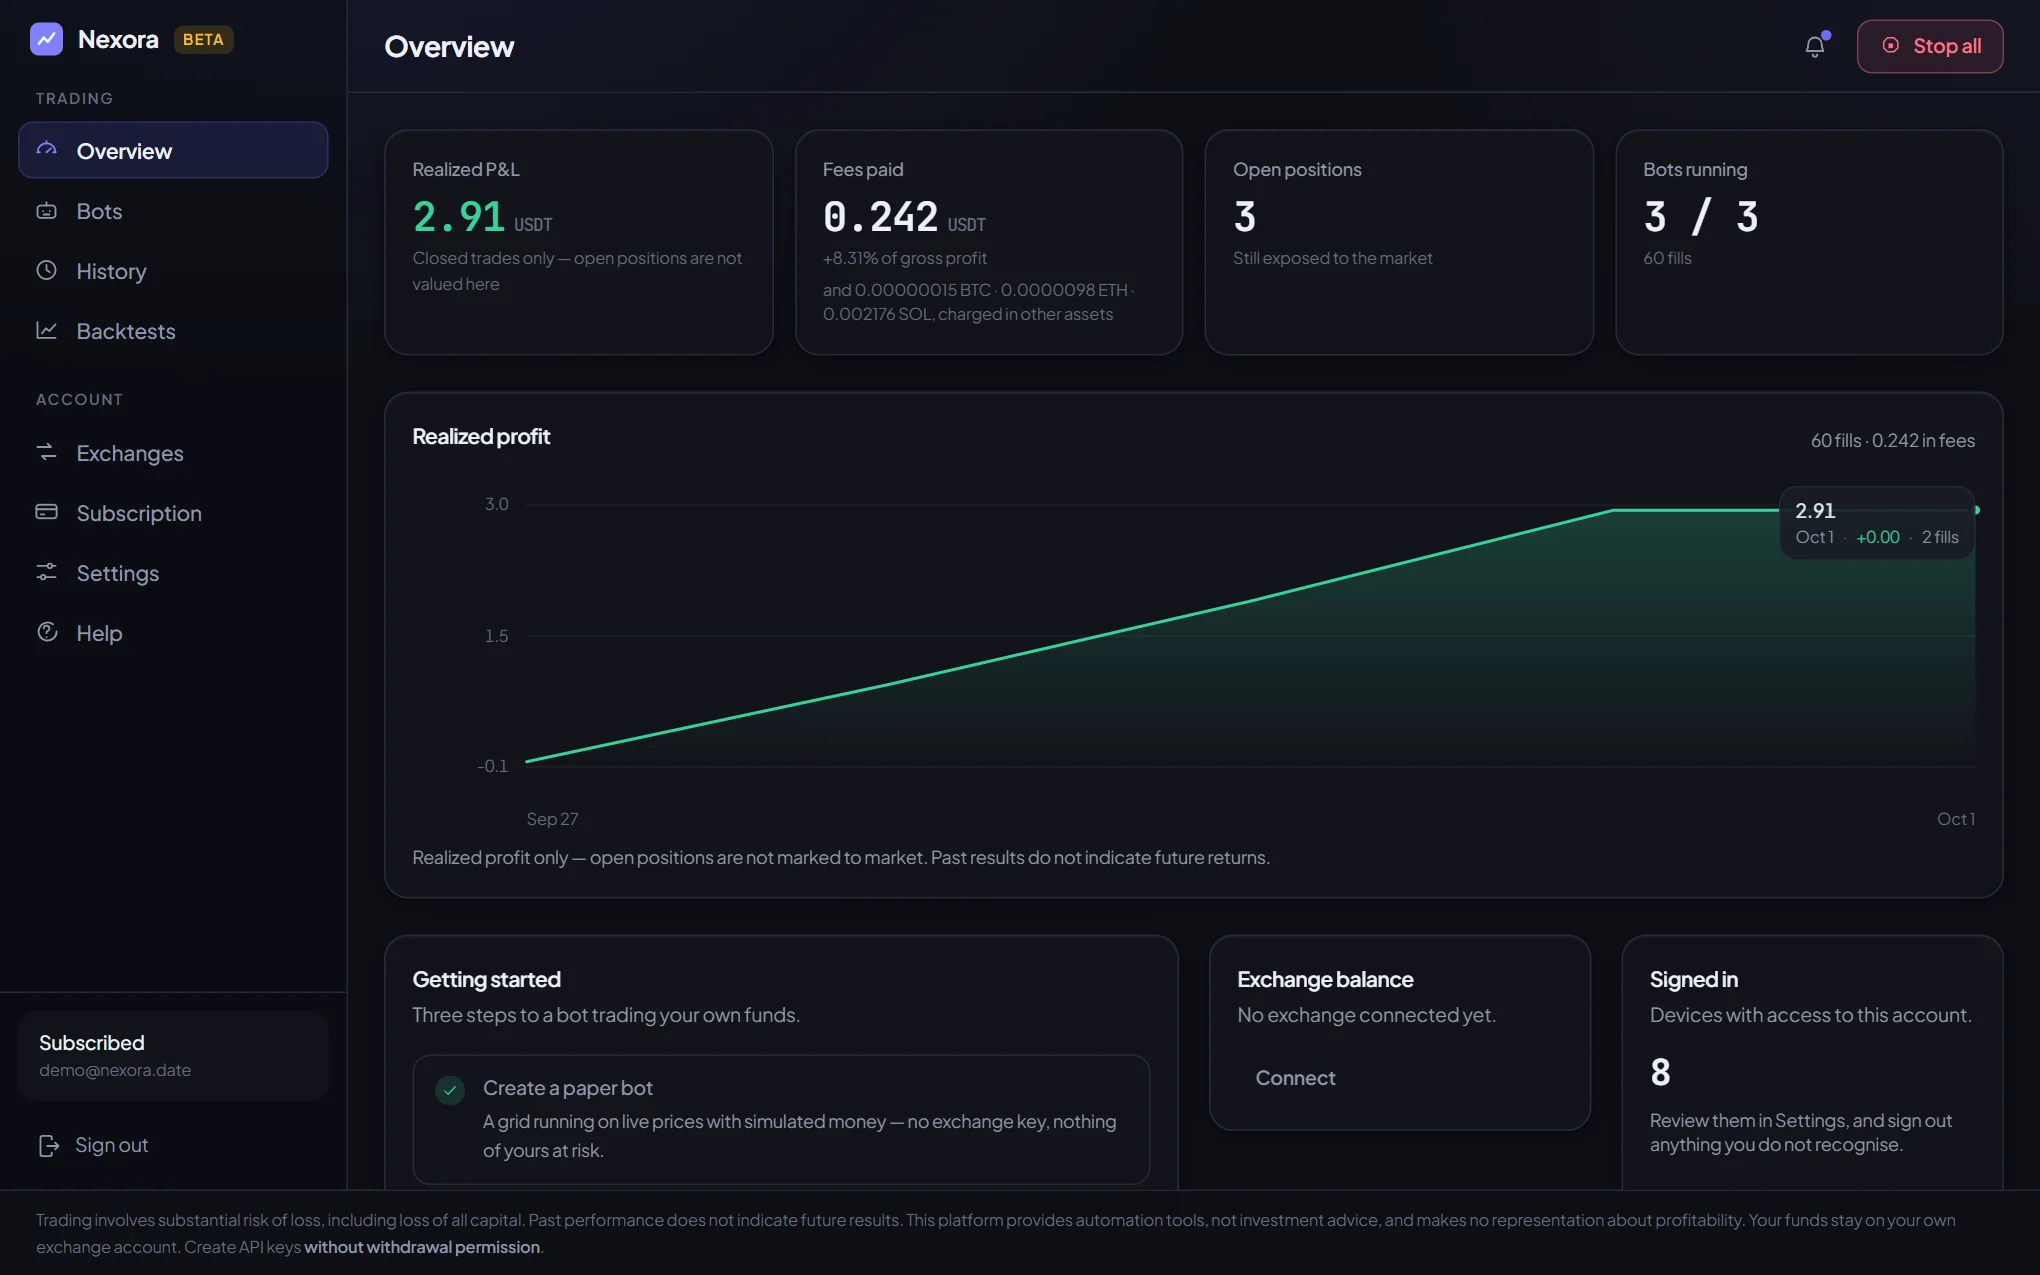Click the Backtests chart icon
The width and height of the screenshot is (2040, 1275).
(47, 330)
